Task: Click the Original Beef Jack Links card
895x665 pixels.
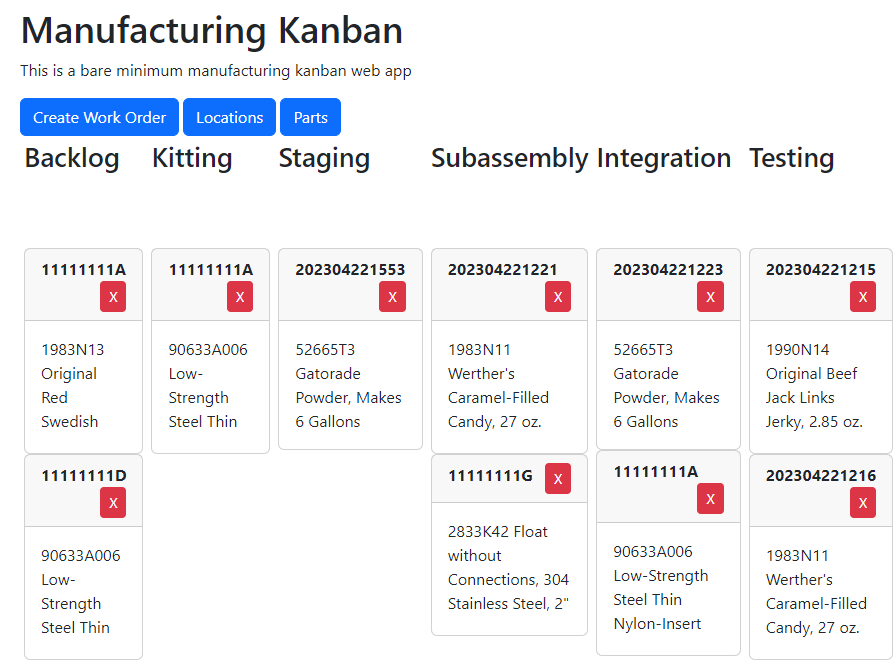Action: pos(820,385)
